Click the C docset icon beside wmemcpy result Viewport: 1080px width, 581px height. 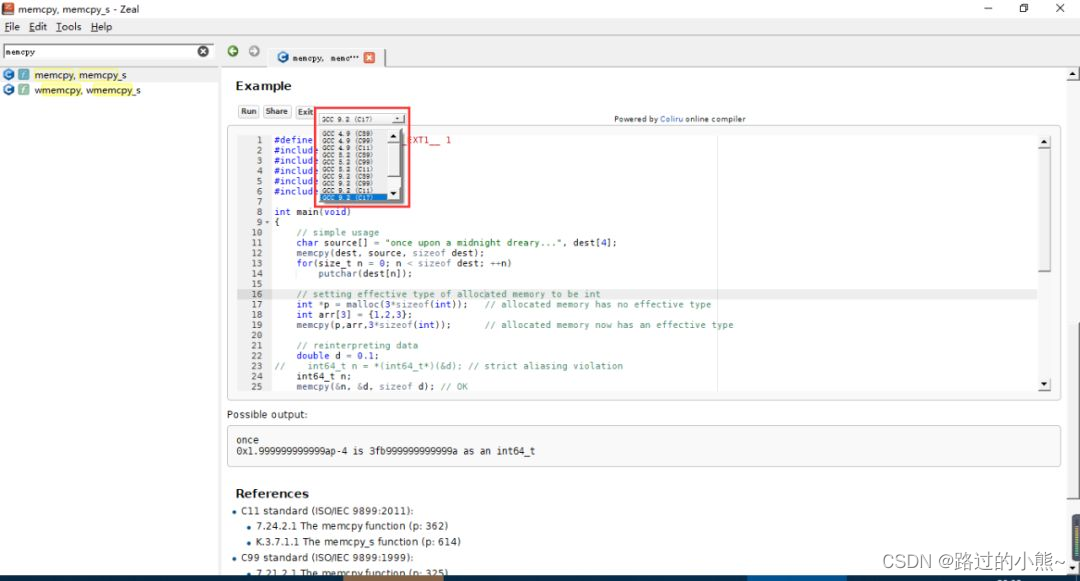click(9, 90)
